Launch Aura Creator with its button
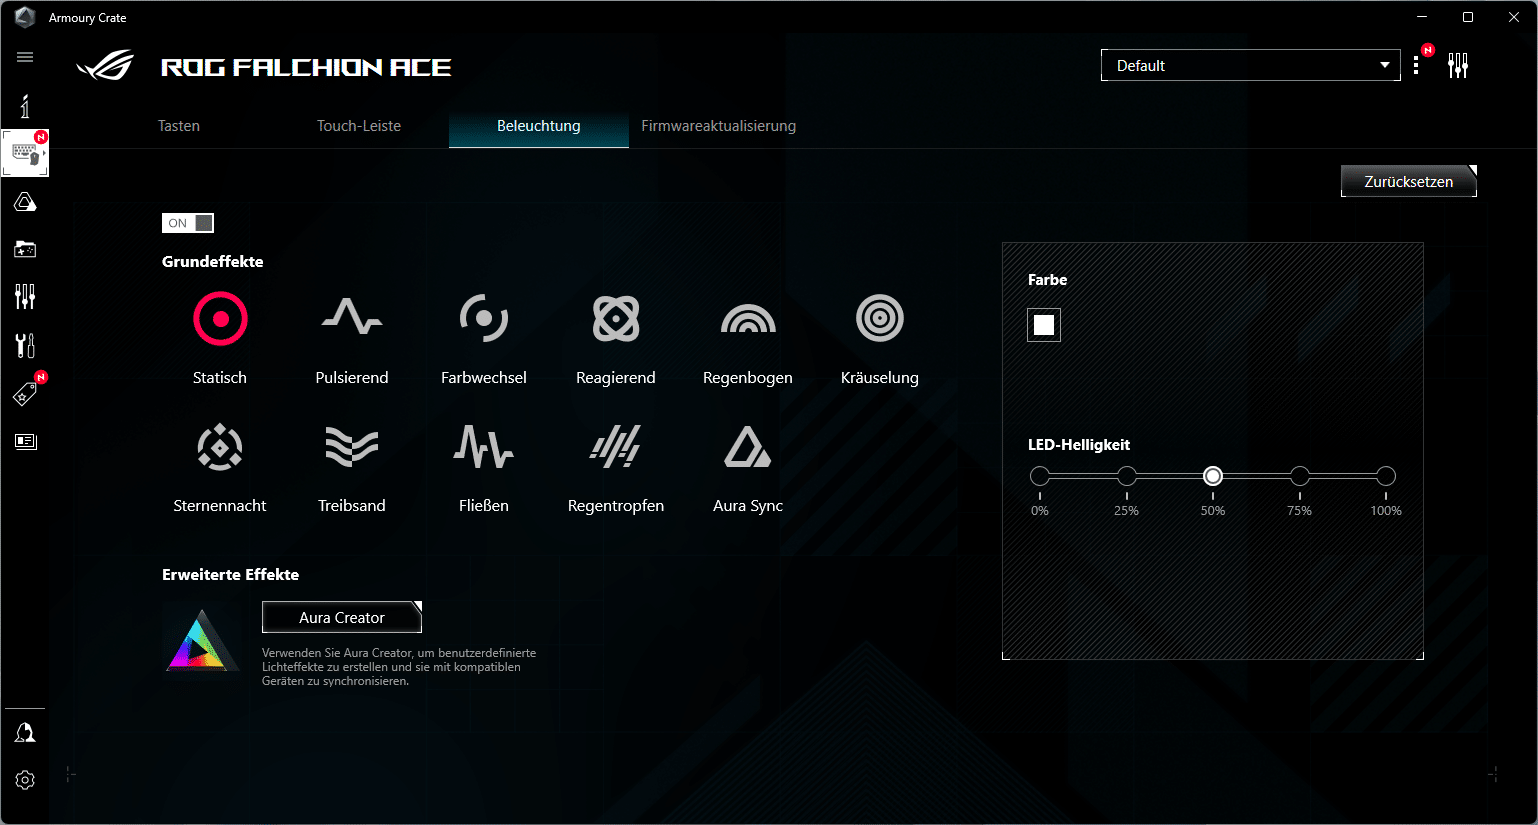This screenshot has width=1538, height=825. click(x=341, y=618)
